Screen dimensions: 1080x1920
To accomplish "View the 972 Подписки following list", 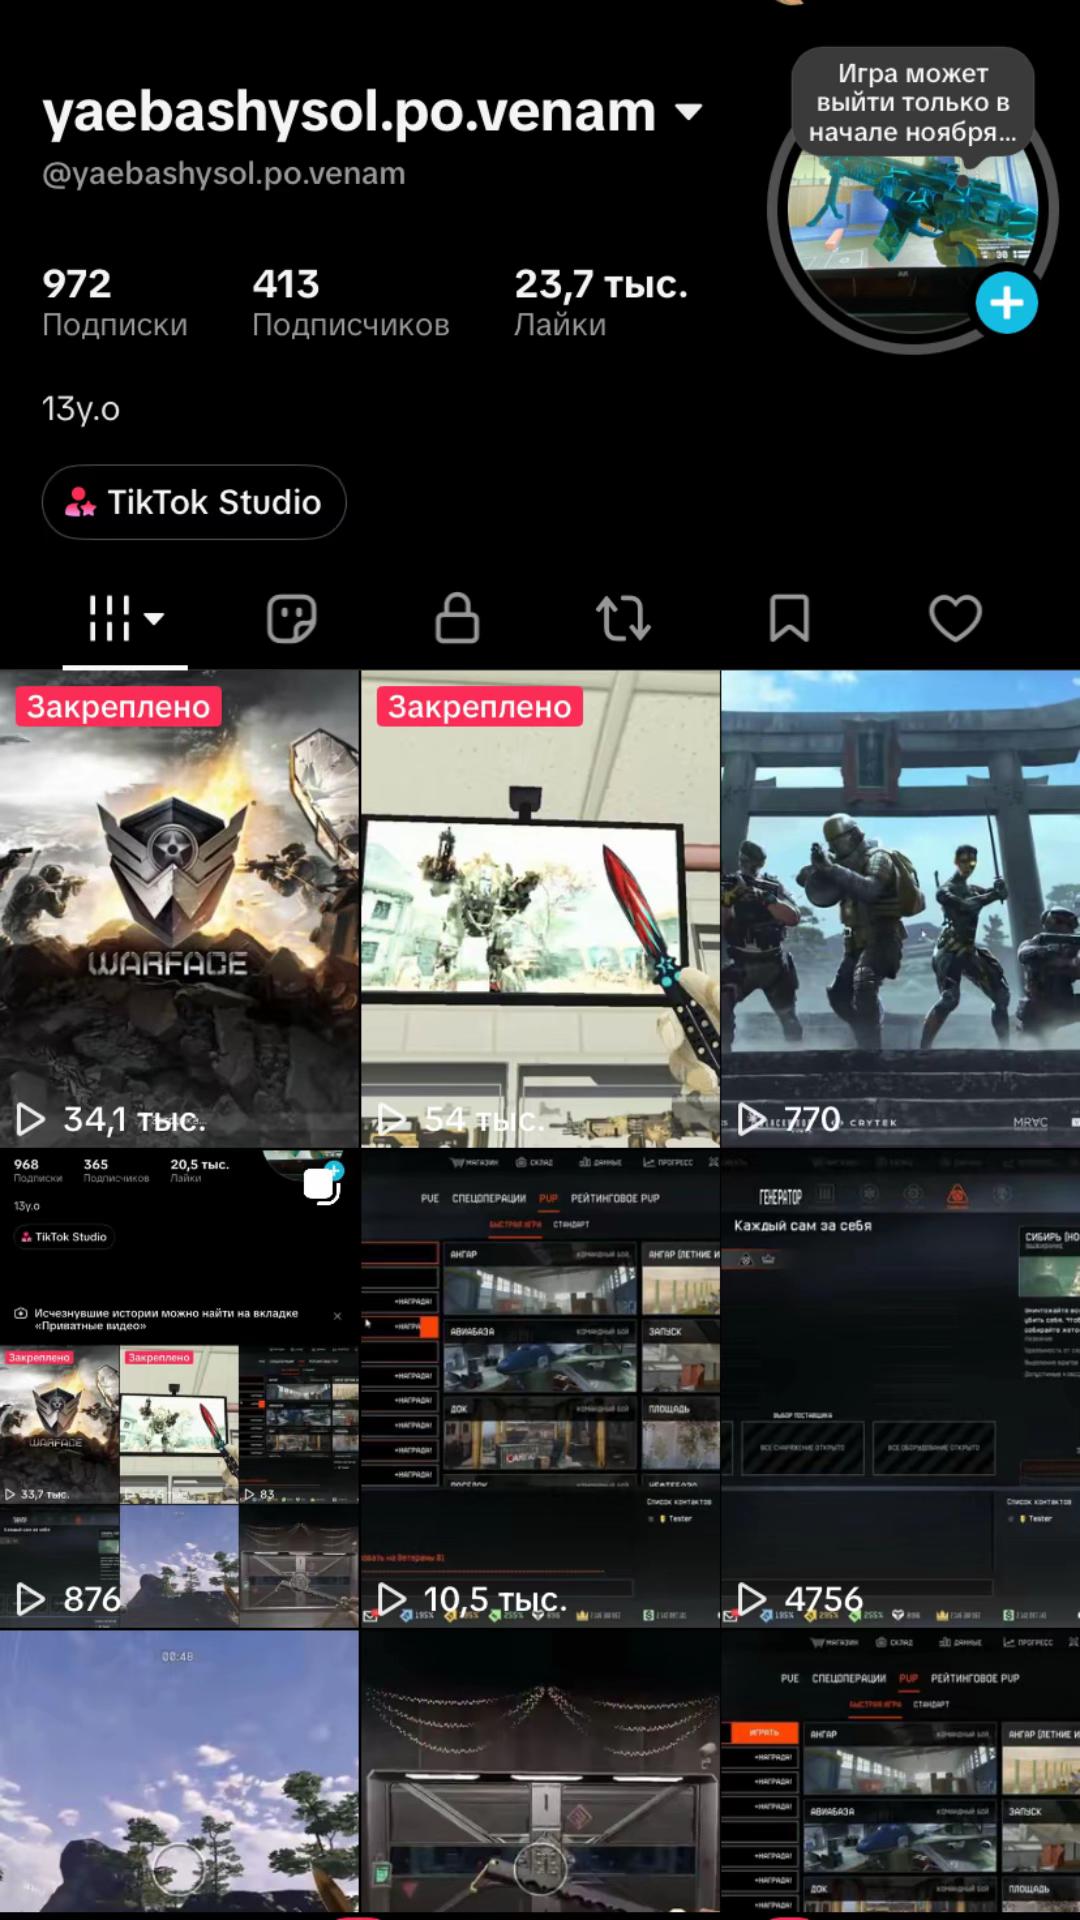I will pos(114,303).
